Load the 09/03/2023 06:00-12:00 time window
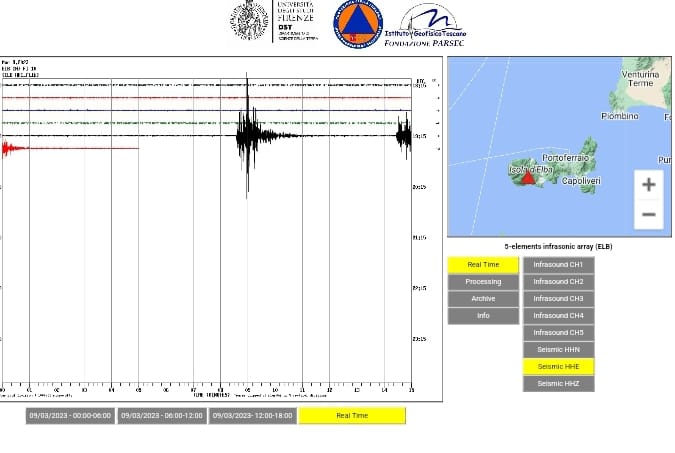This screenshot has height=453, width=675. 162,416
